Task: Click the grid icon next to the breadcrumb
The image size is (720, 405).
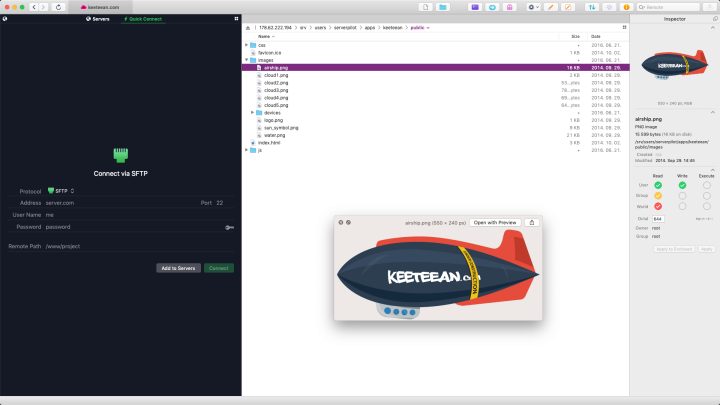Action: 624,28
